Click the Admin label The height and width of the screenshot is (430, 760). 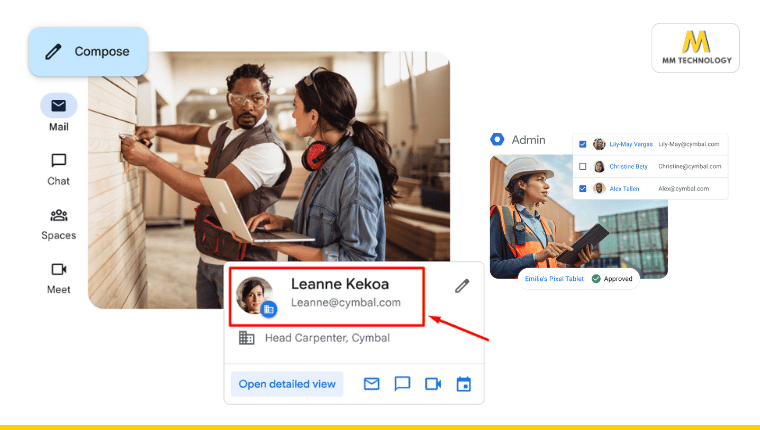point(528,140)
